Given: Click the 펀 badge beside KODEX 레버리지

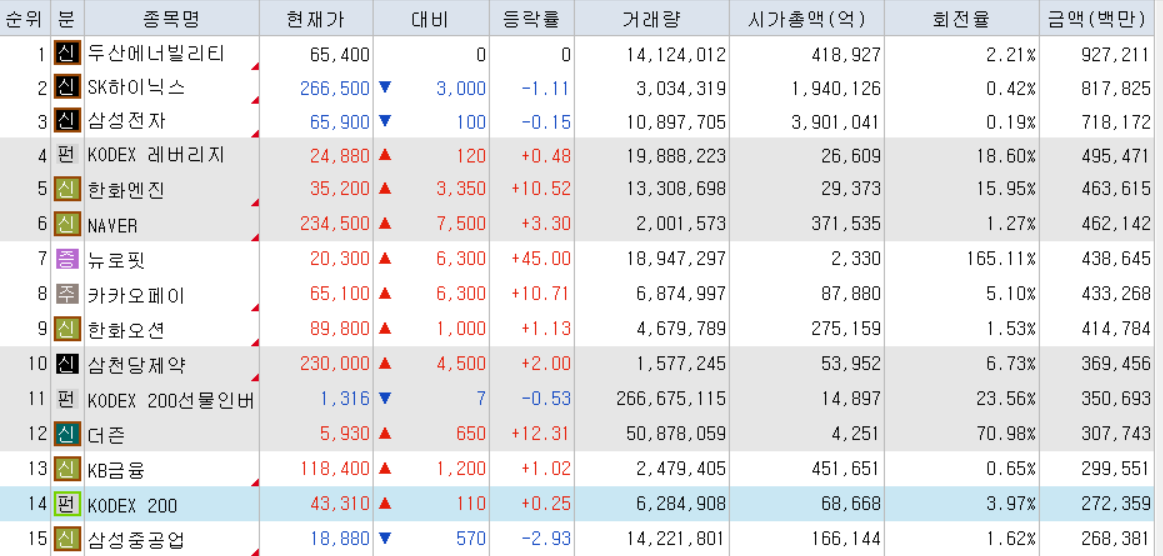Looking at the screenshot, I should pos(67,156).
